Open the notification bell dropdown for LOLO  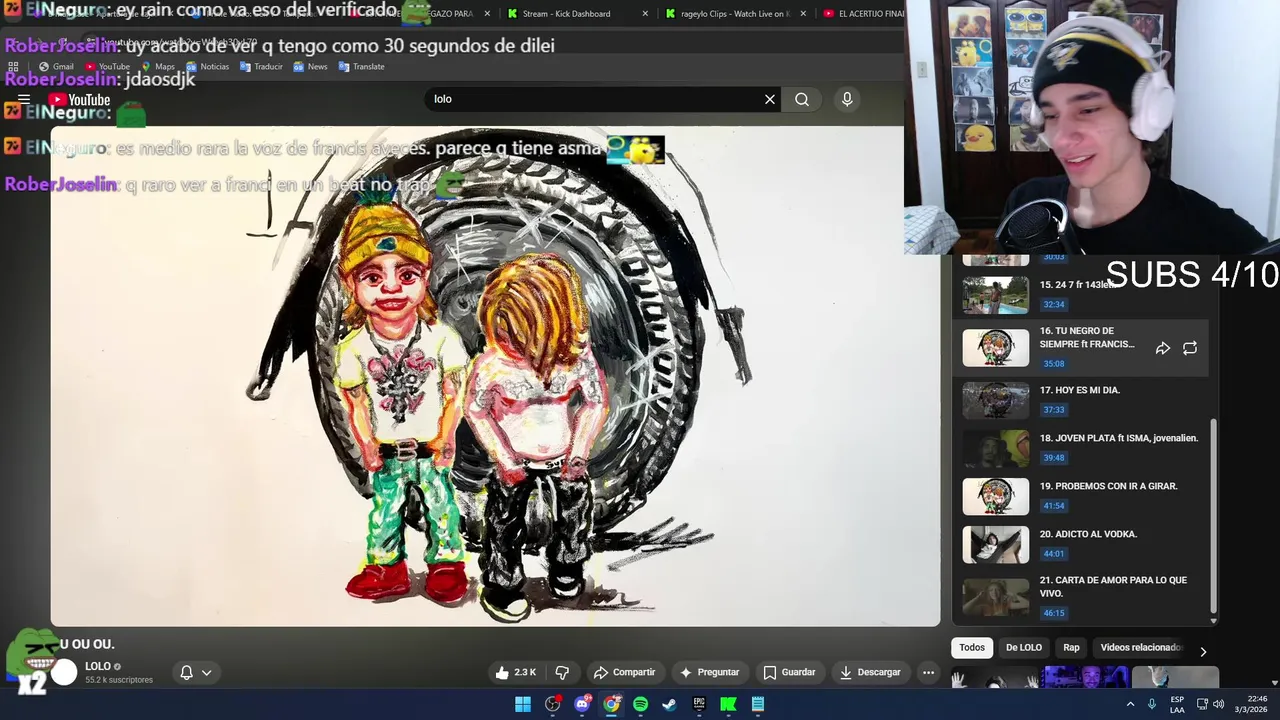pyautogui.click(x=195, y=672)
